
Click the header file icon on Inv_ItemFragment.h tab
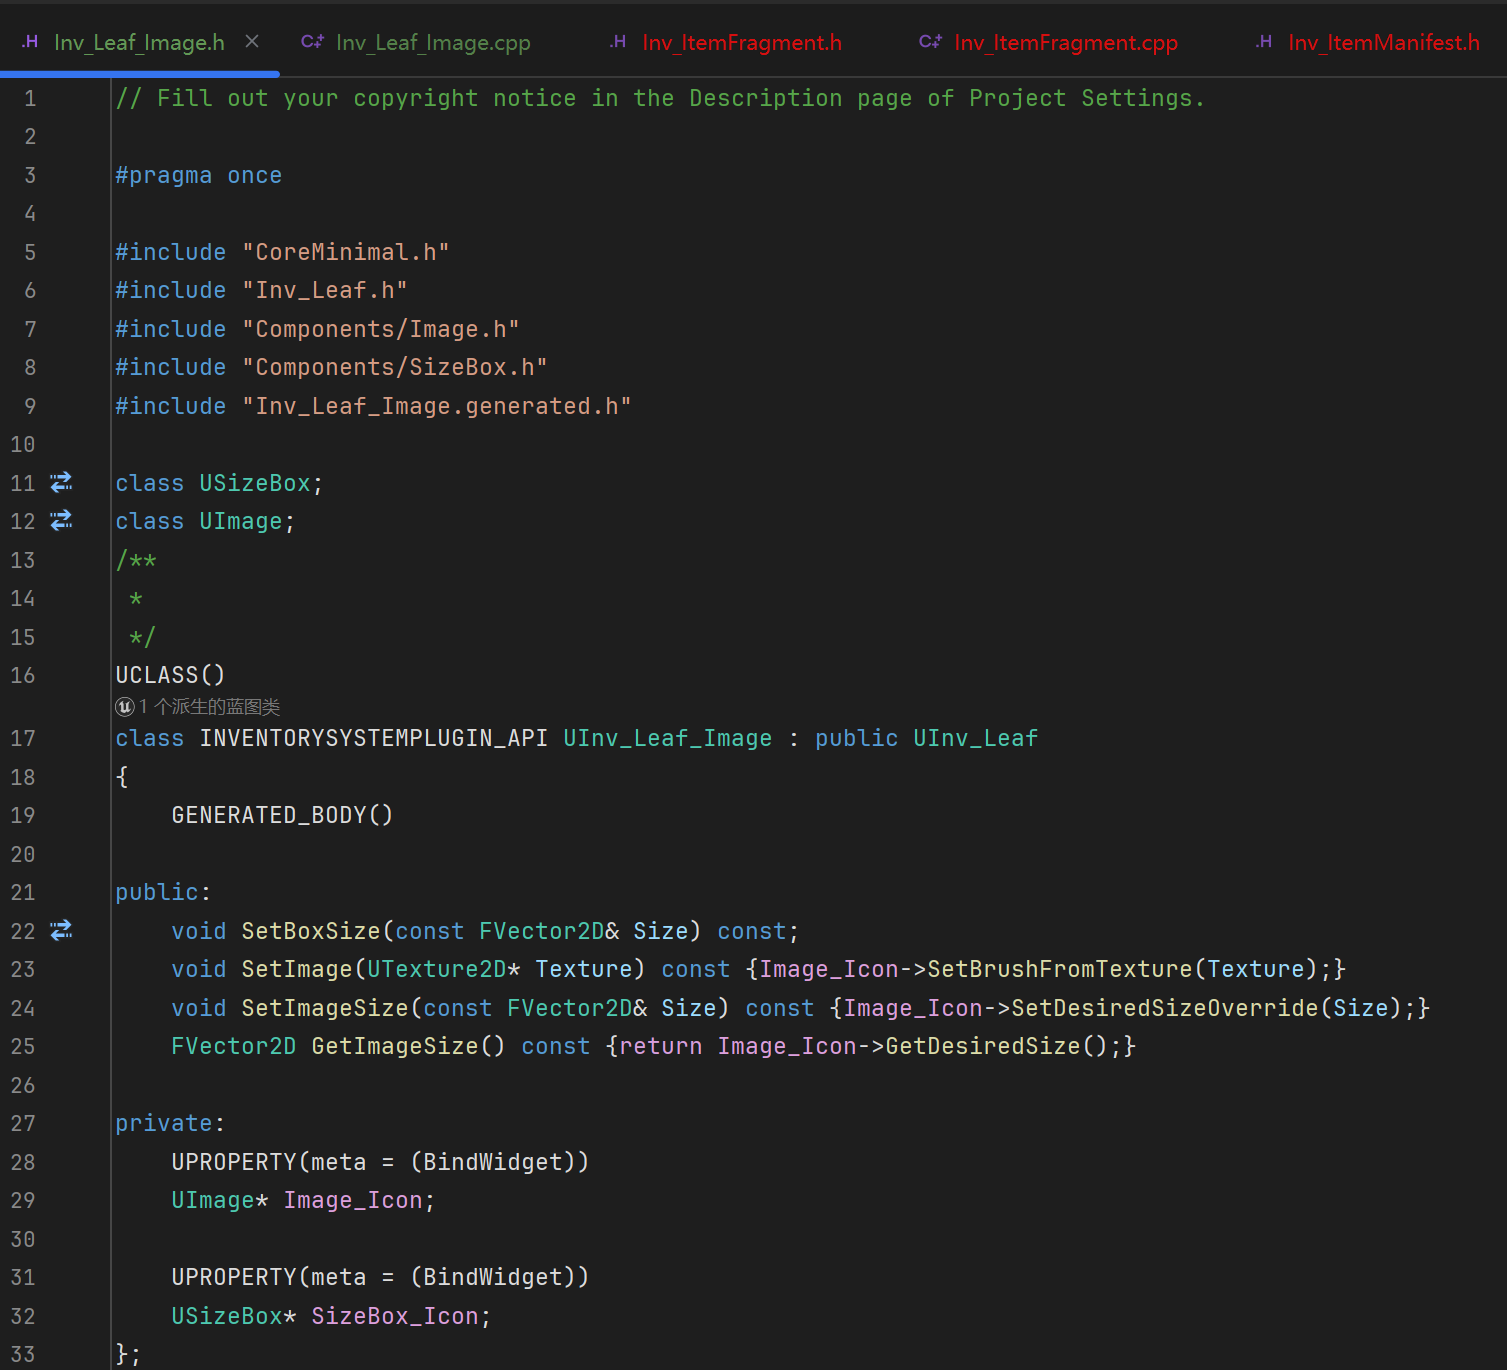click(x=618, y=41)
